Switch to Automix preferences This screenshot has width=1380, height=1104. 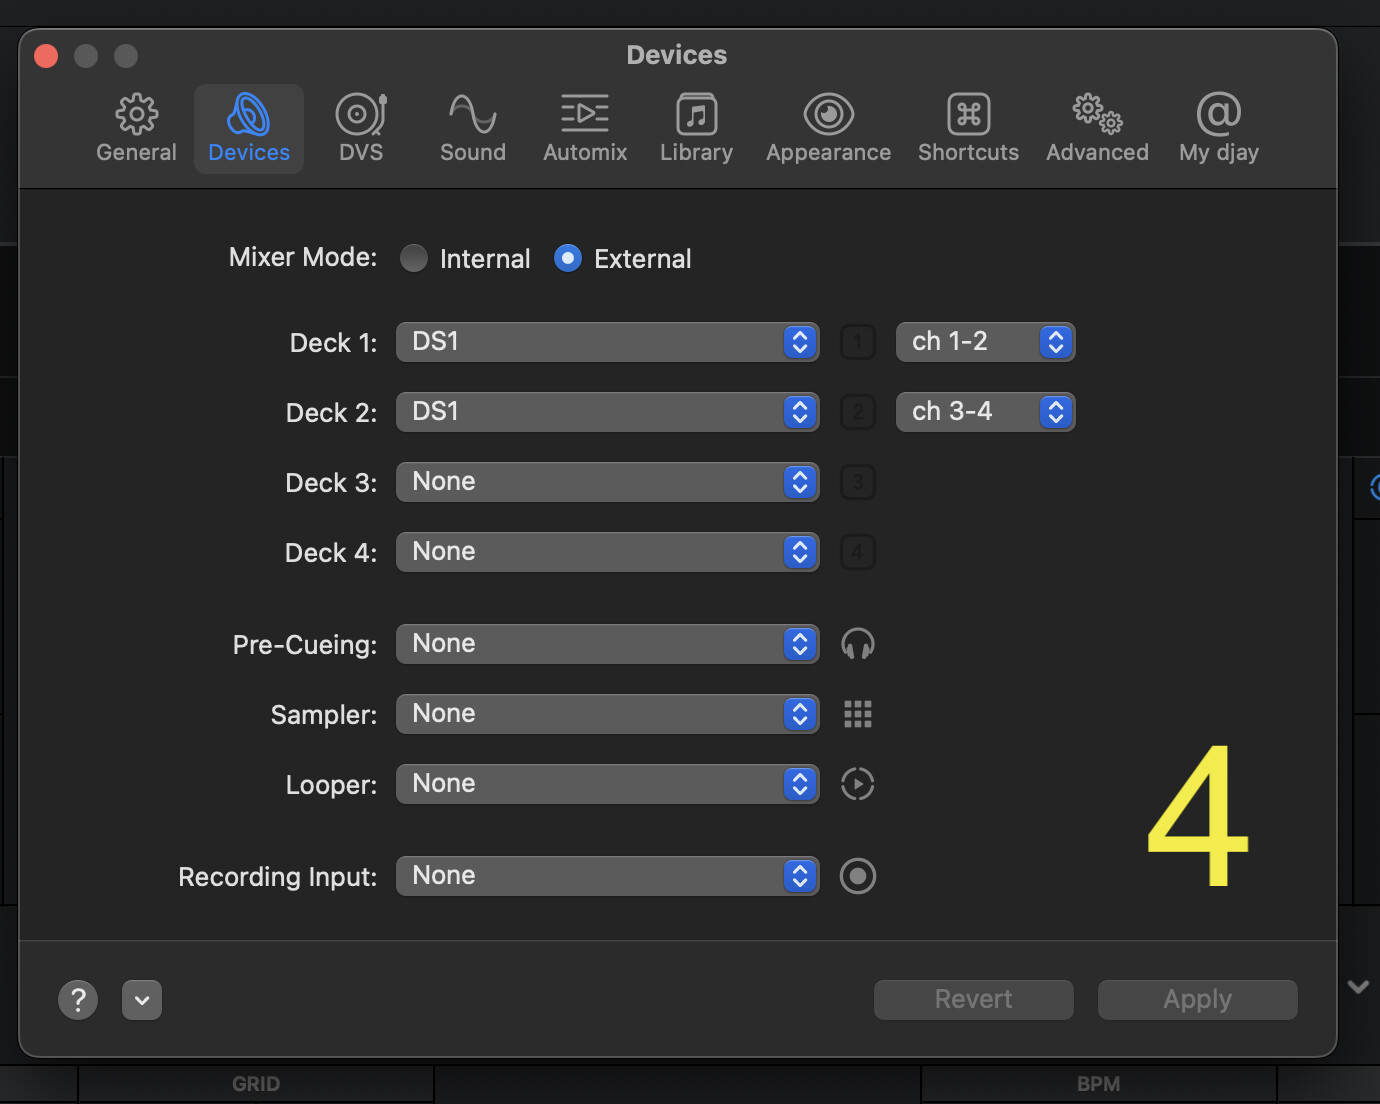(x=585, y=128)
